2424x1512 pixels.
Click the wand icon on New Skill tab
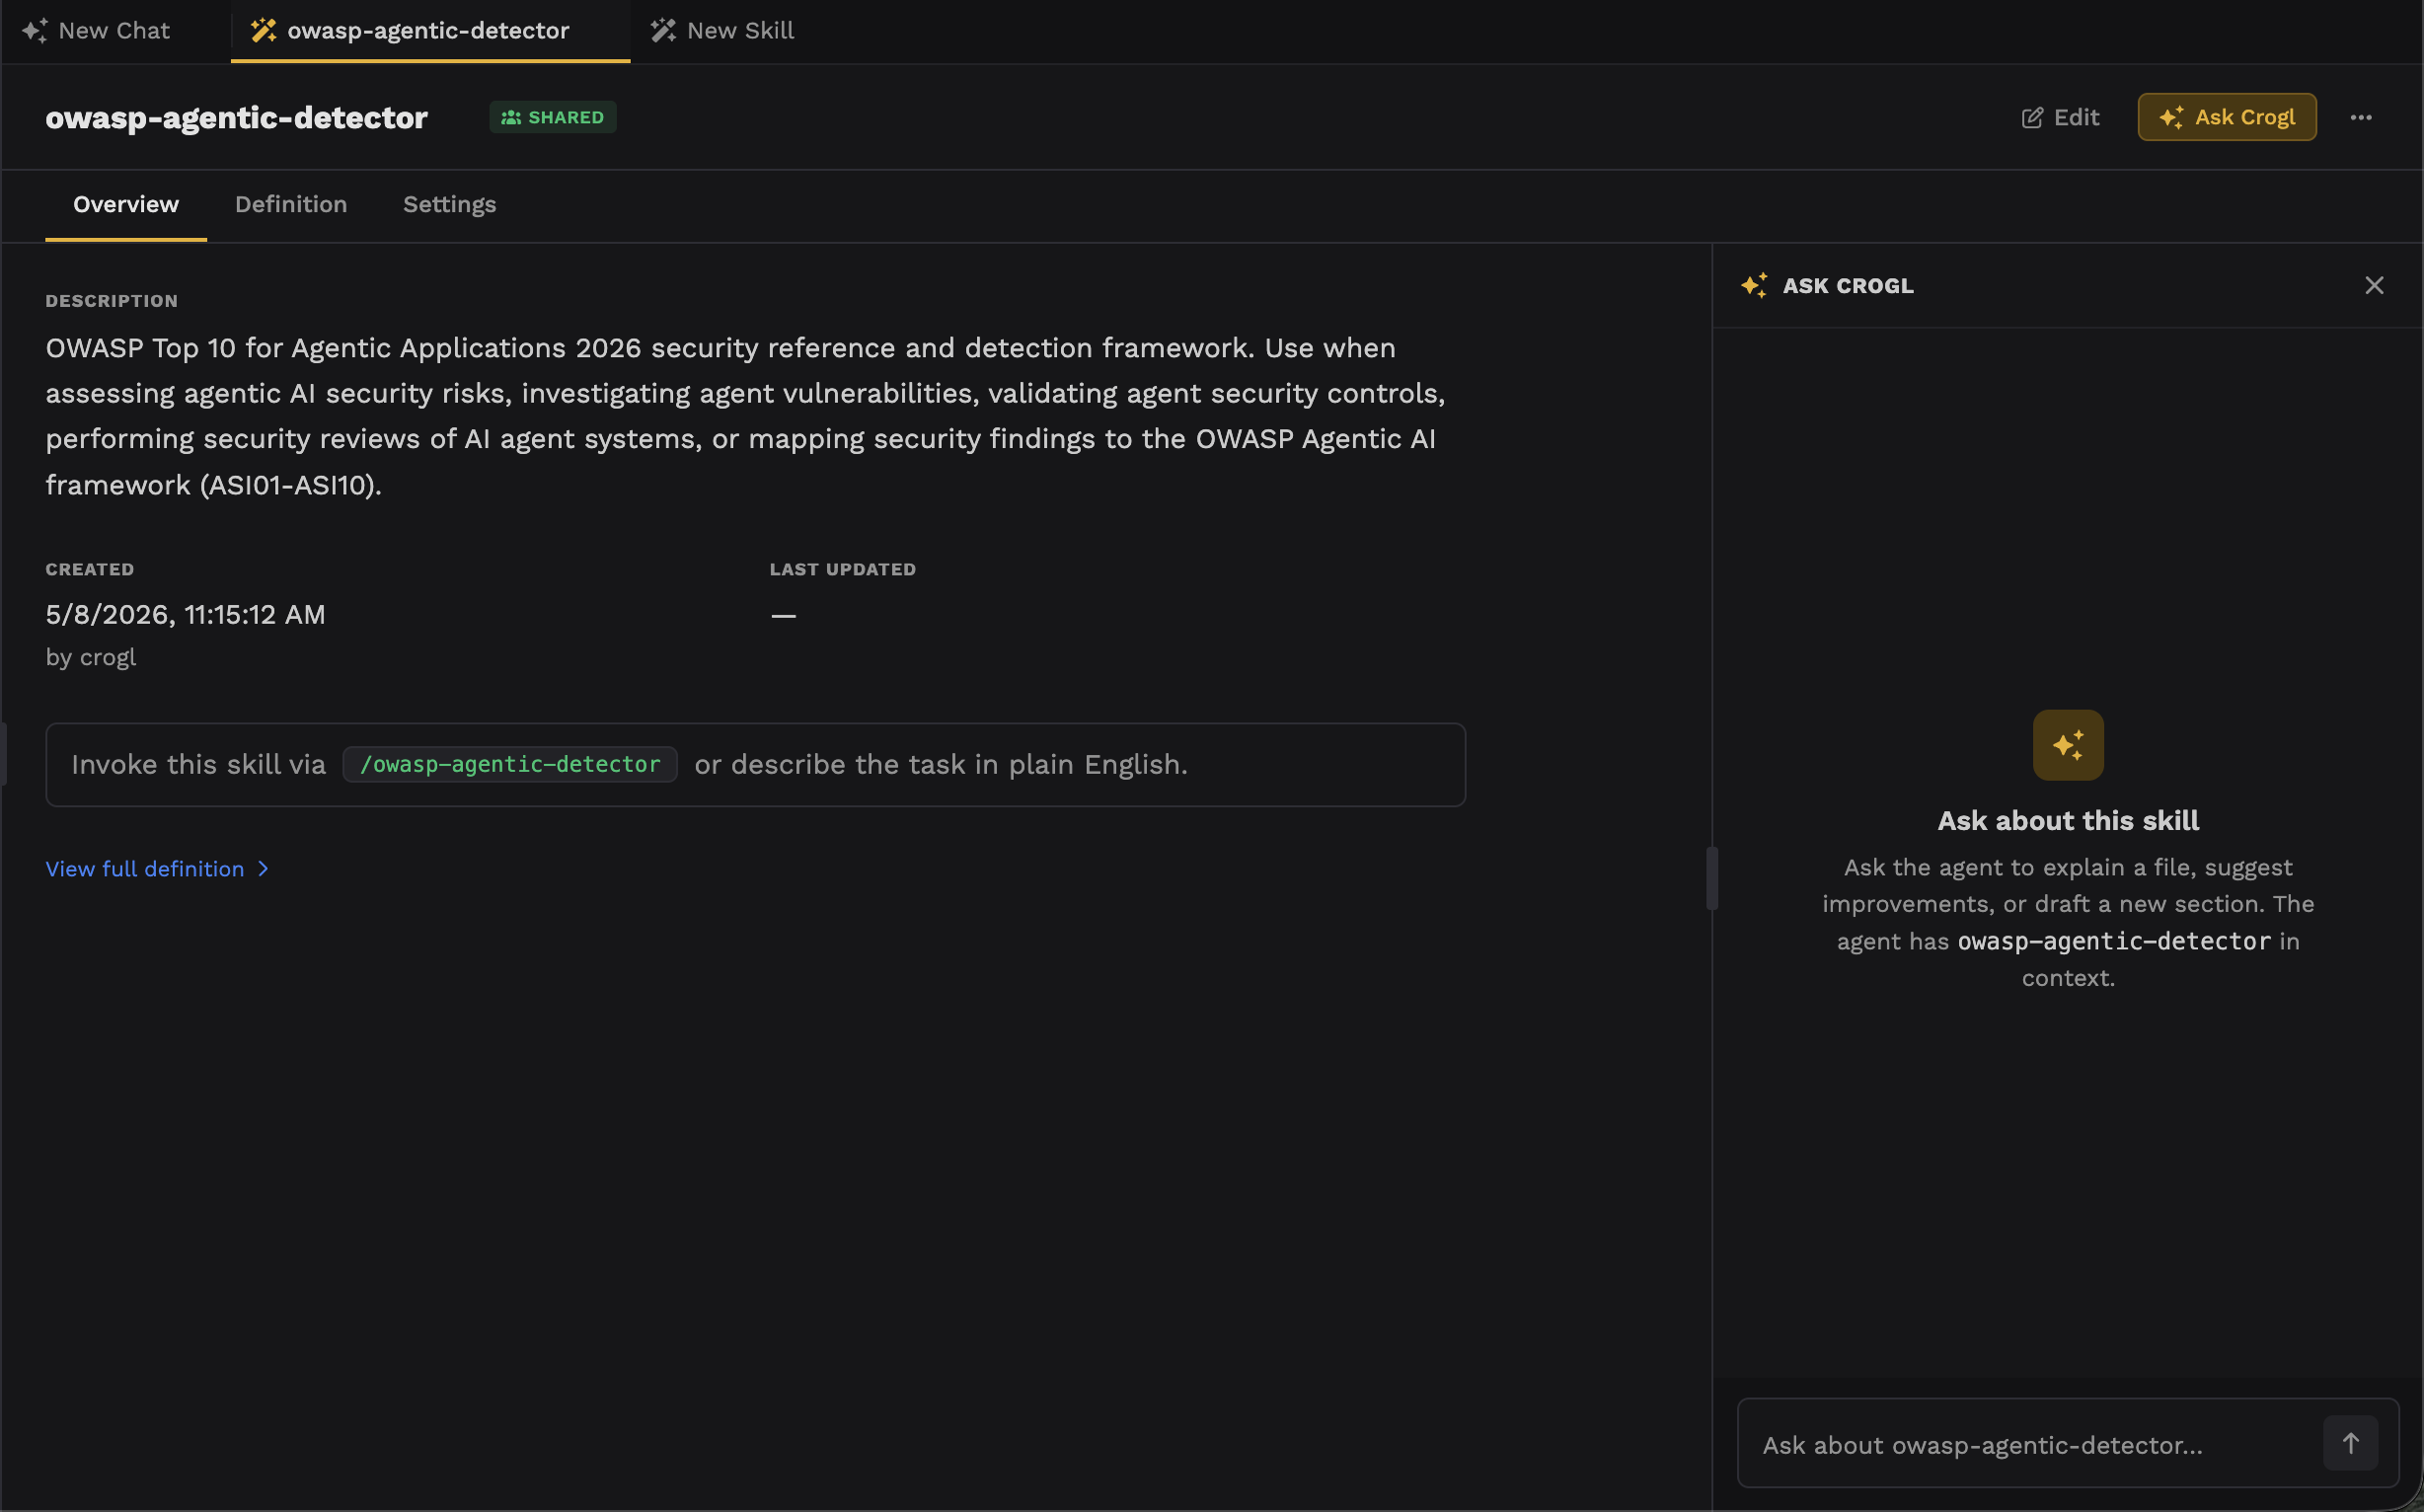coord(663,31)
